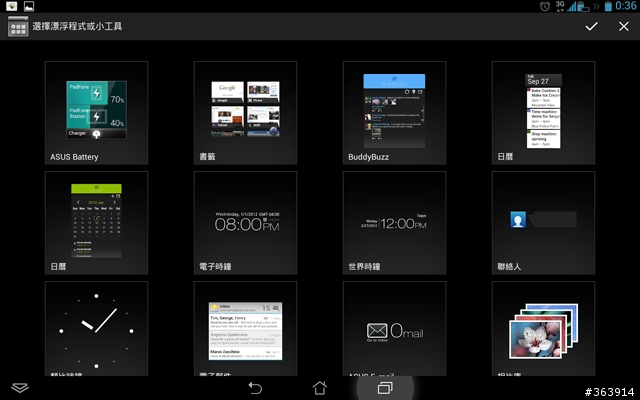Tap the alarm clock status icon
This screenshot has height=400, width=640.
click(544, 6)
